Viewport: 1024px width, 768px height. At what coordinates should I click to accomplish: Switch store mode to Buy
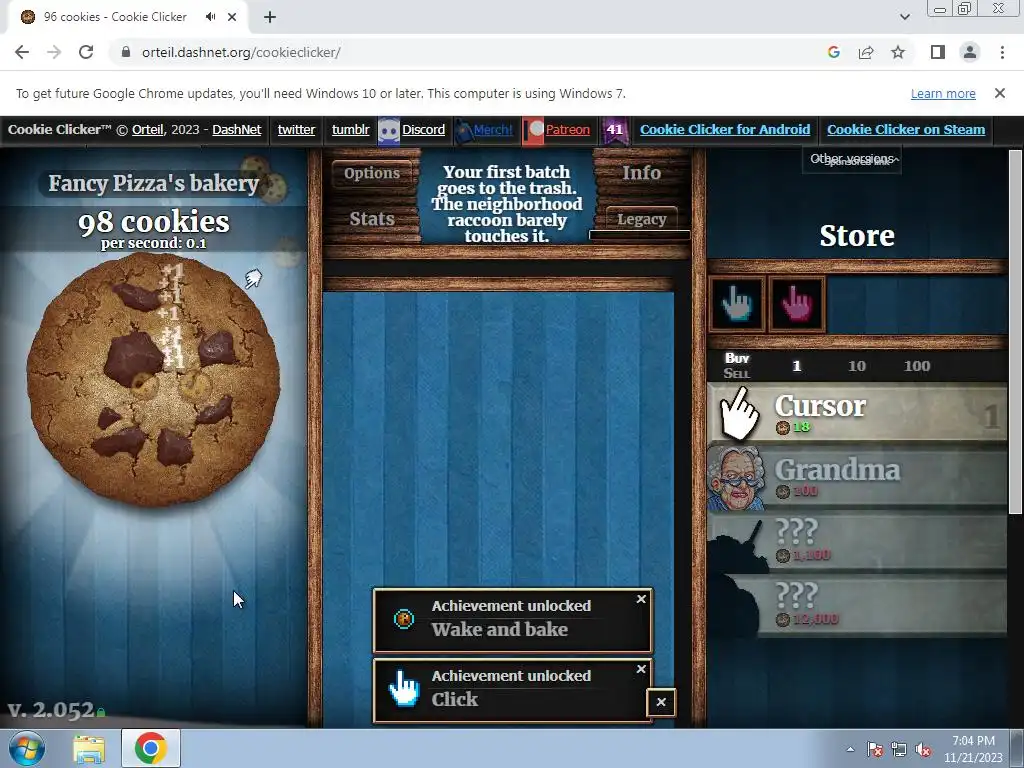pos(737,358)
